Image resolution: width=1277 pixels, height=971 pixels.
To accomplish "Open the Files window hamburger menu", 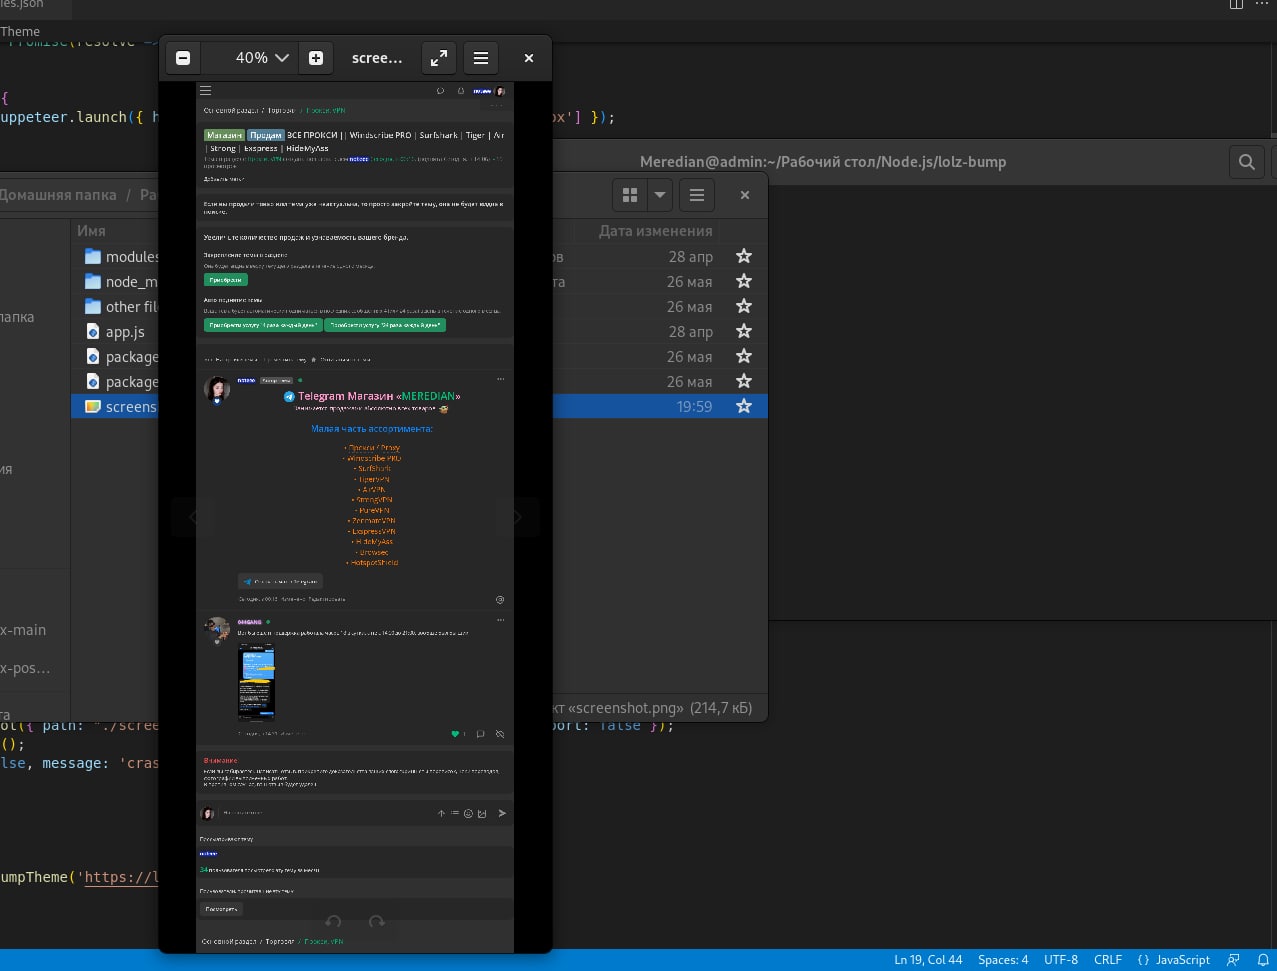I will (697, 195).
